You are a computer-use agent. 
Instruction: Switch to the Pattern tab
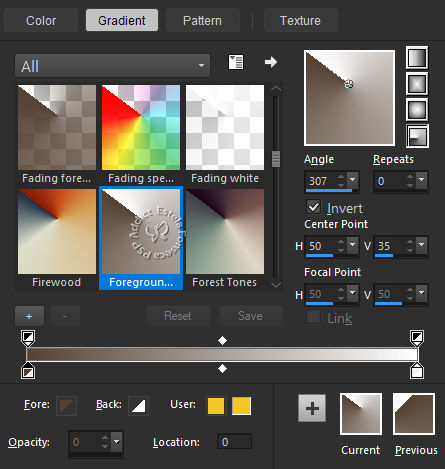202,21
